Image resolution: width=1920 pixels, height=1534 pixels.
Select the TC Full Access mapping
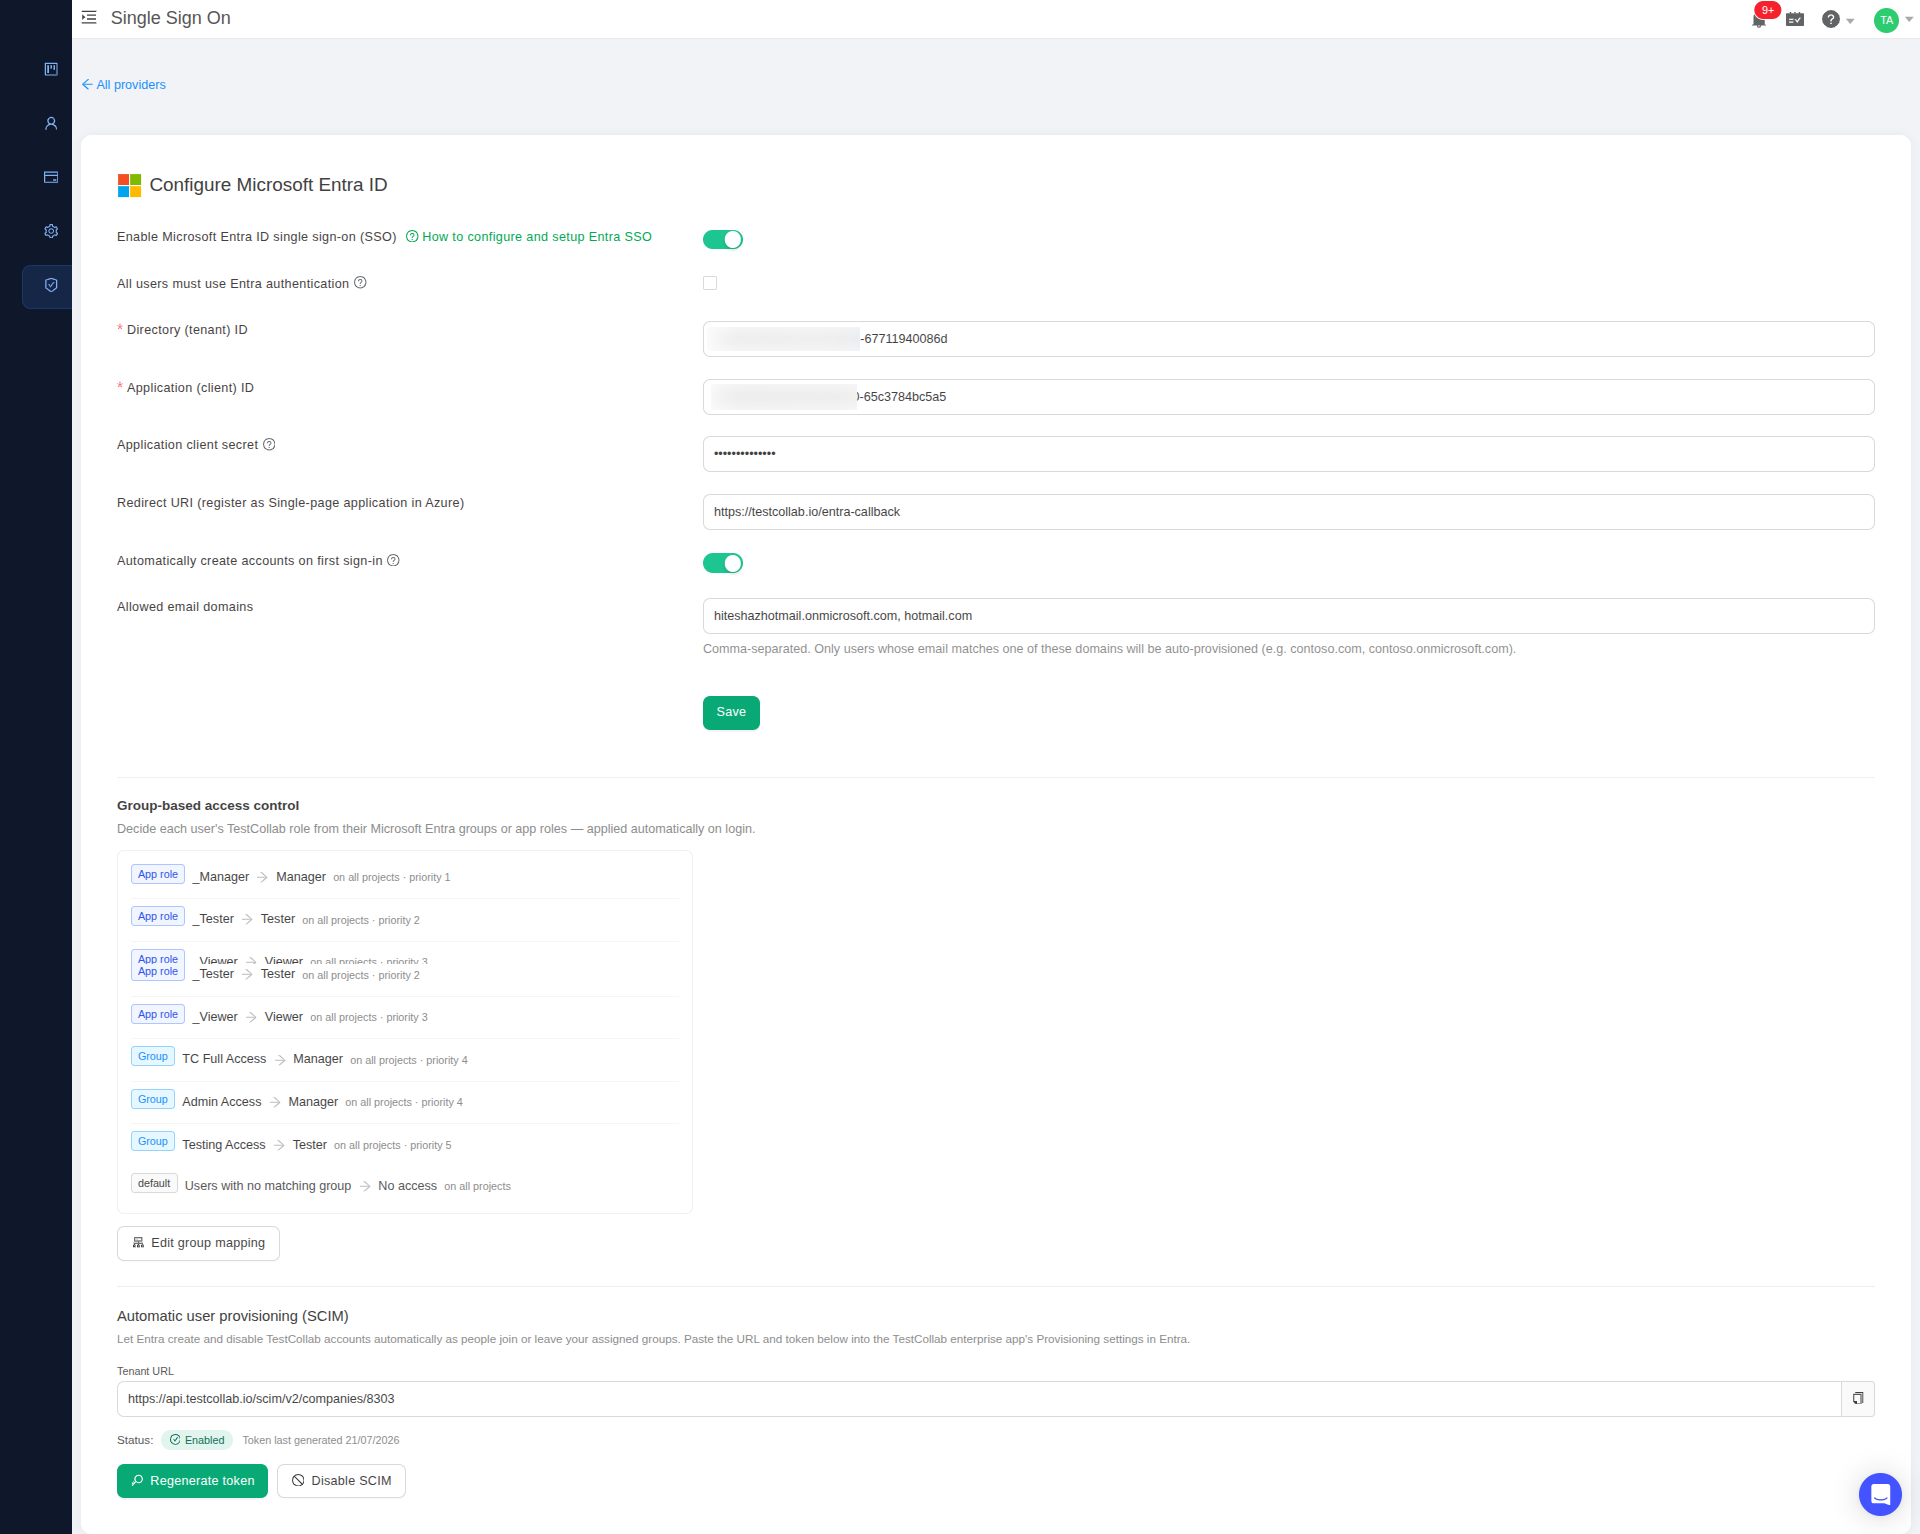click(x=224, y=1059)
